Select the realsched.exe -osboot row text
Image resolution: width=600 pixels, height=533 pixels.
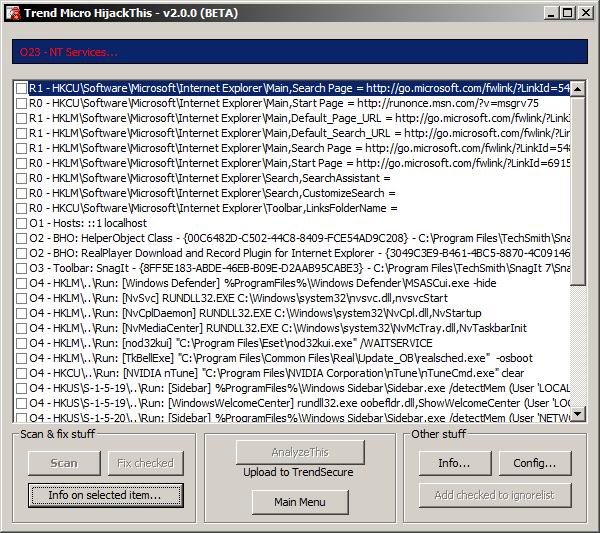pyautogui.click(x=281, y=358)
